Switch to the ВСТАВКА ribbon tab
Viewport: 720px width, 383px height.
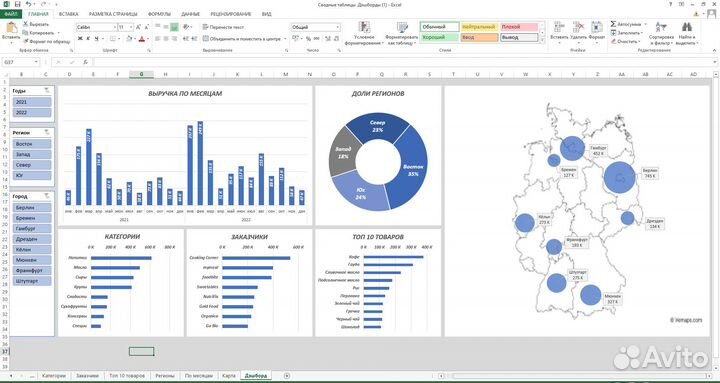pyautogui.click(x=68, y=14)
